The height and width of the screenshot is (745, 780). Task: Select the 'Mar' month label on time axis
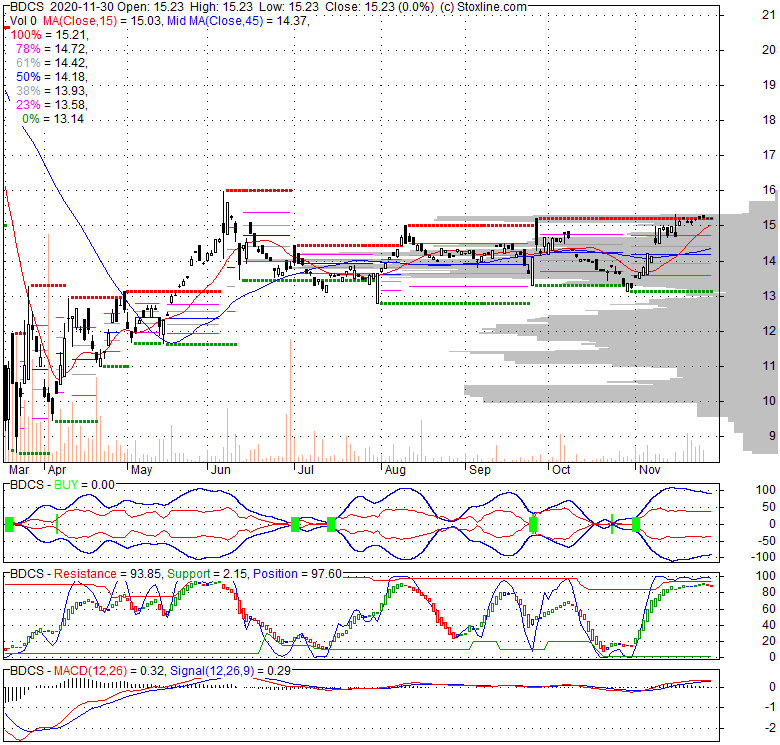(19, 470)
